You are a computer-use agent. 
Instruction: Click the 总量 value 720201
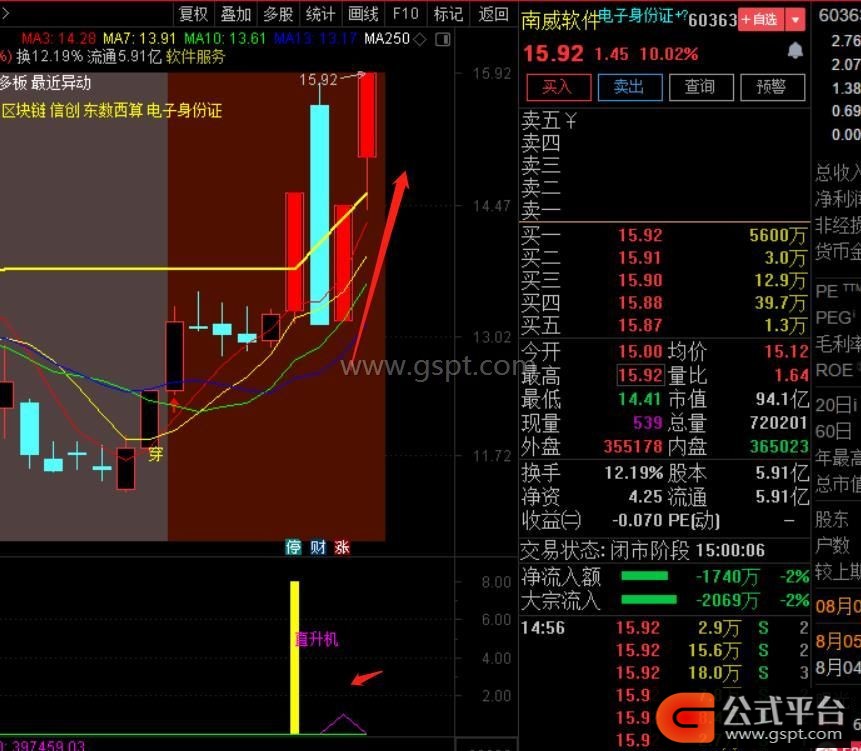[x=779, y=423]
